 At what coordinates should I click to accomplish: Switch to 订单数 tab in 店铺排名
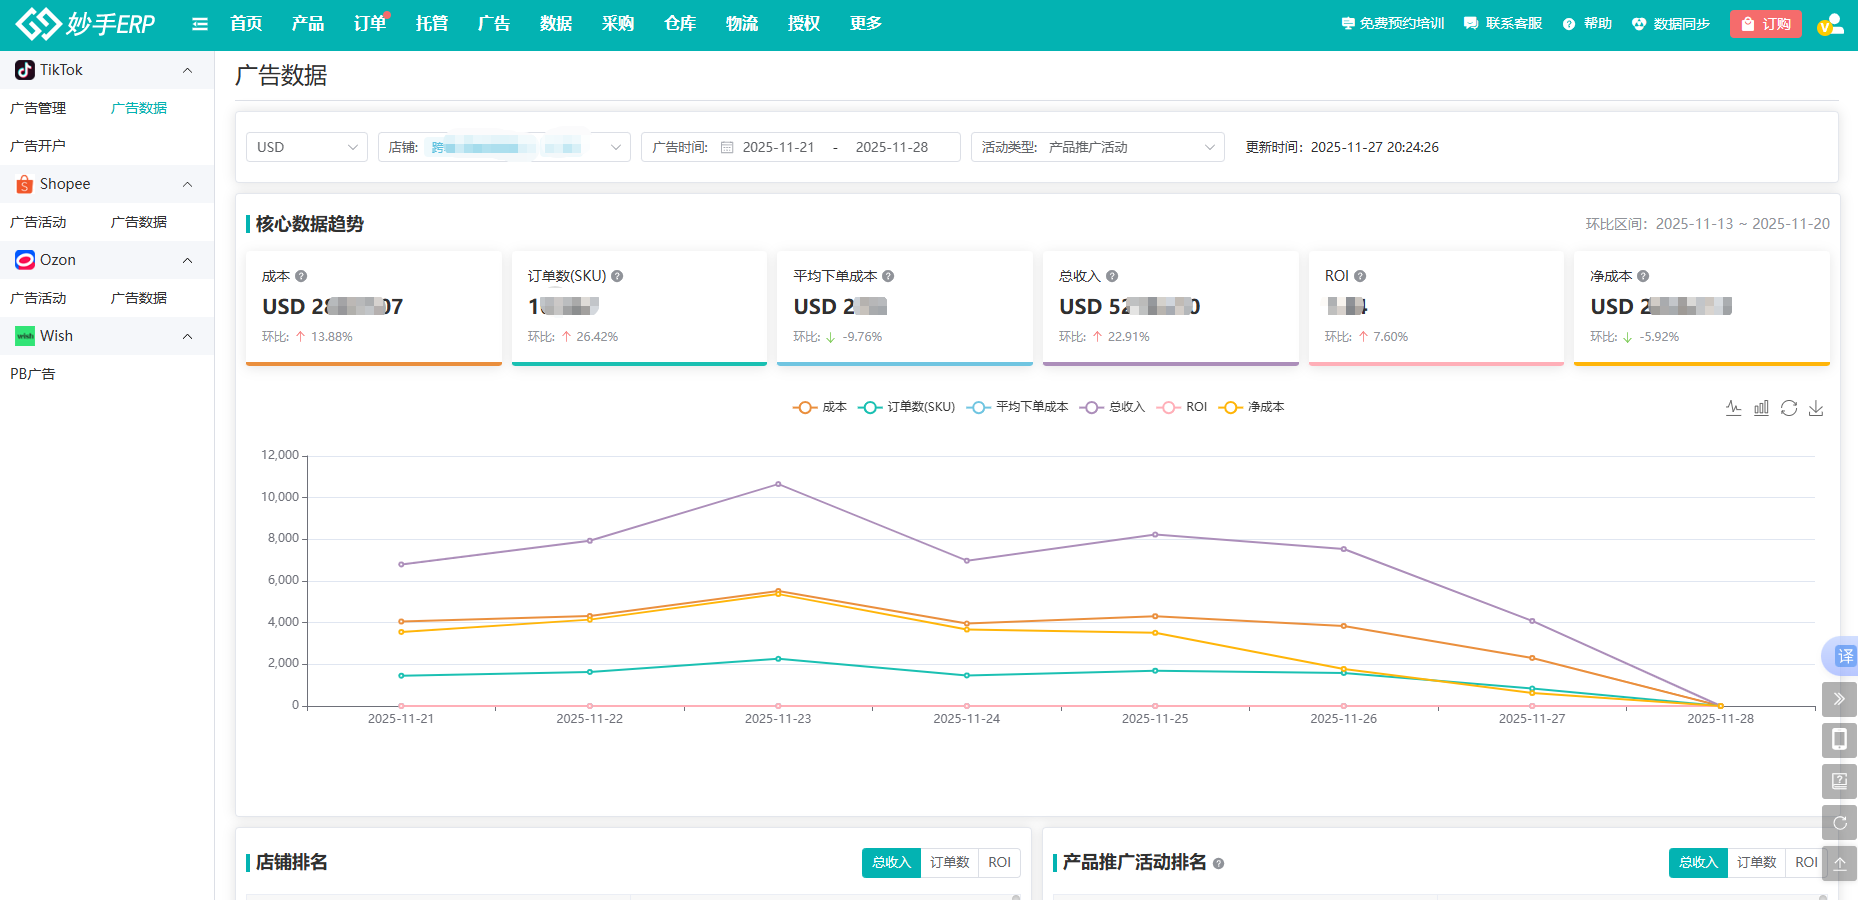(x=948, y=862)
